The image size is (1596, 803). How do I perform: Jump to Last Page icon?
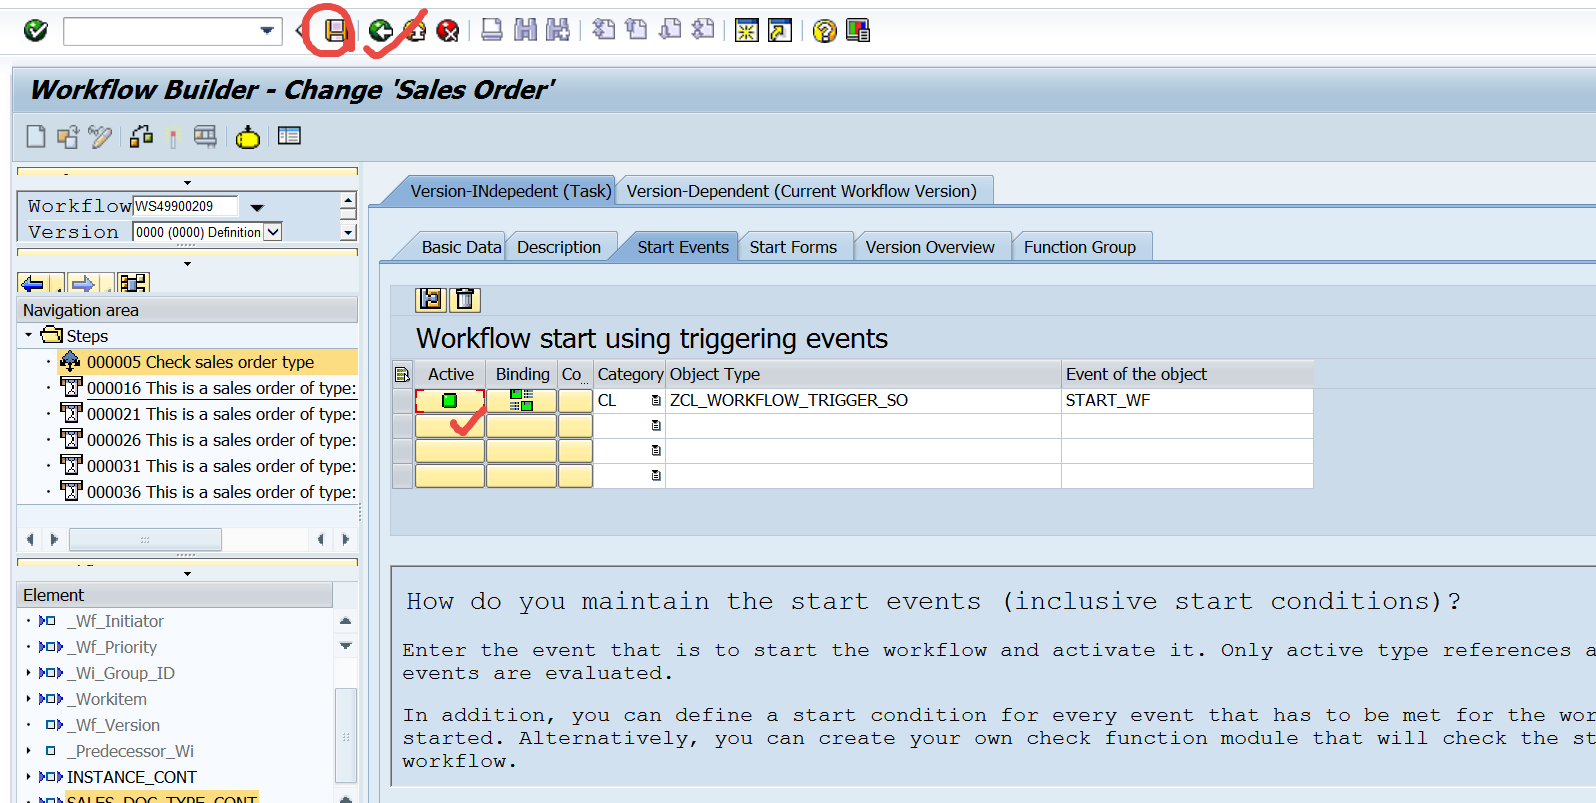703,30
